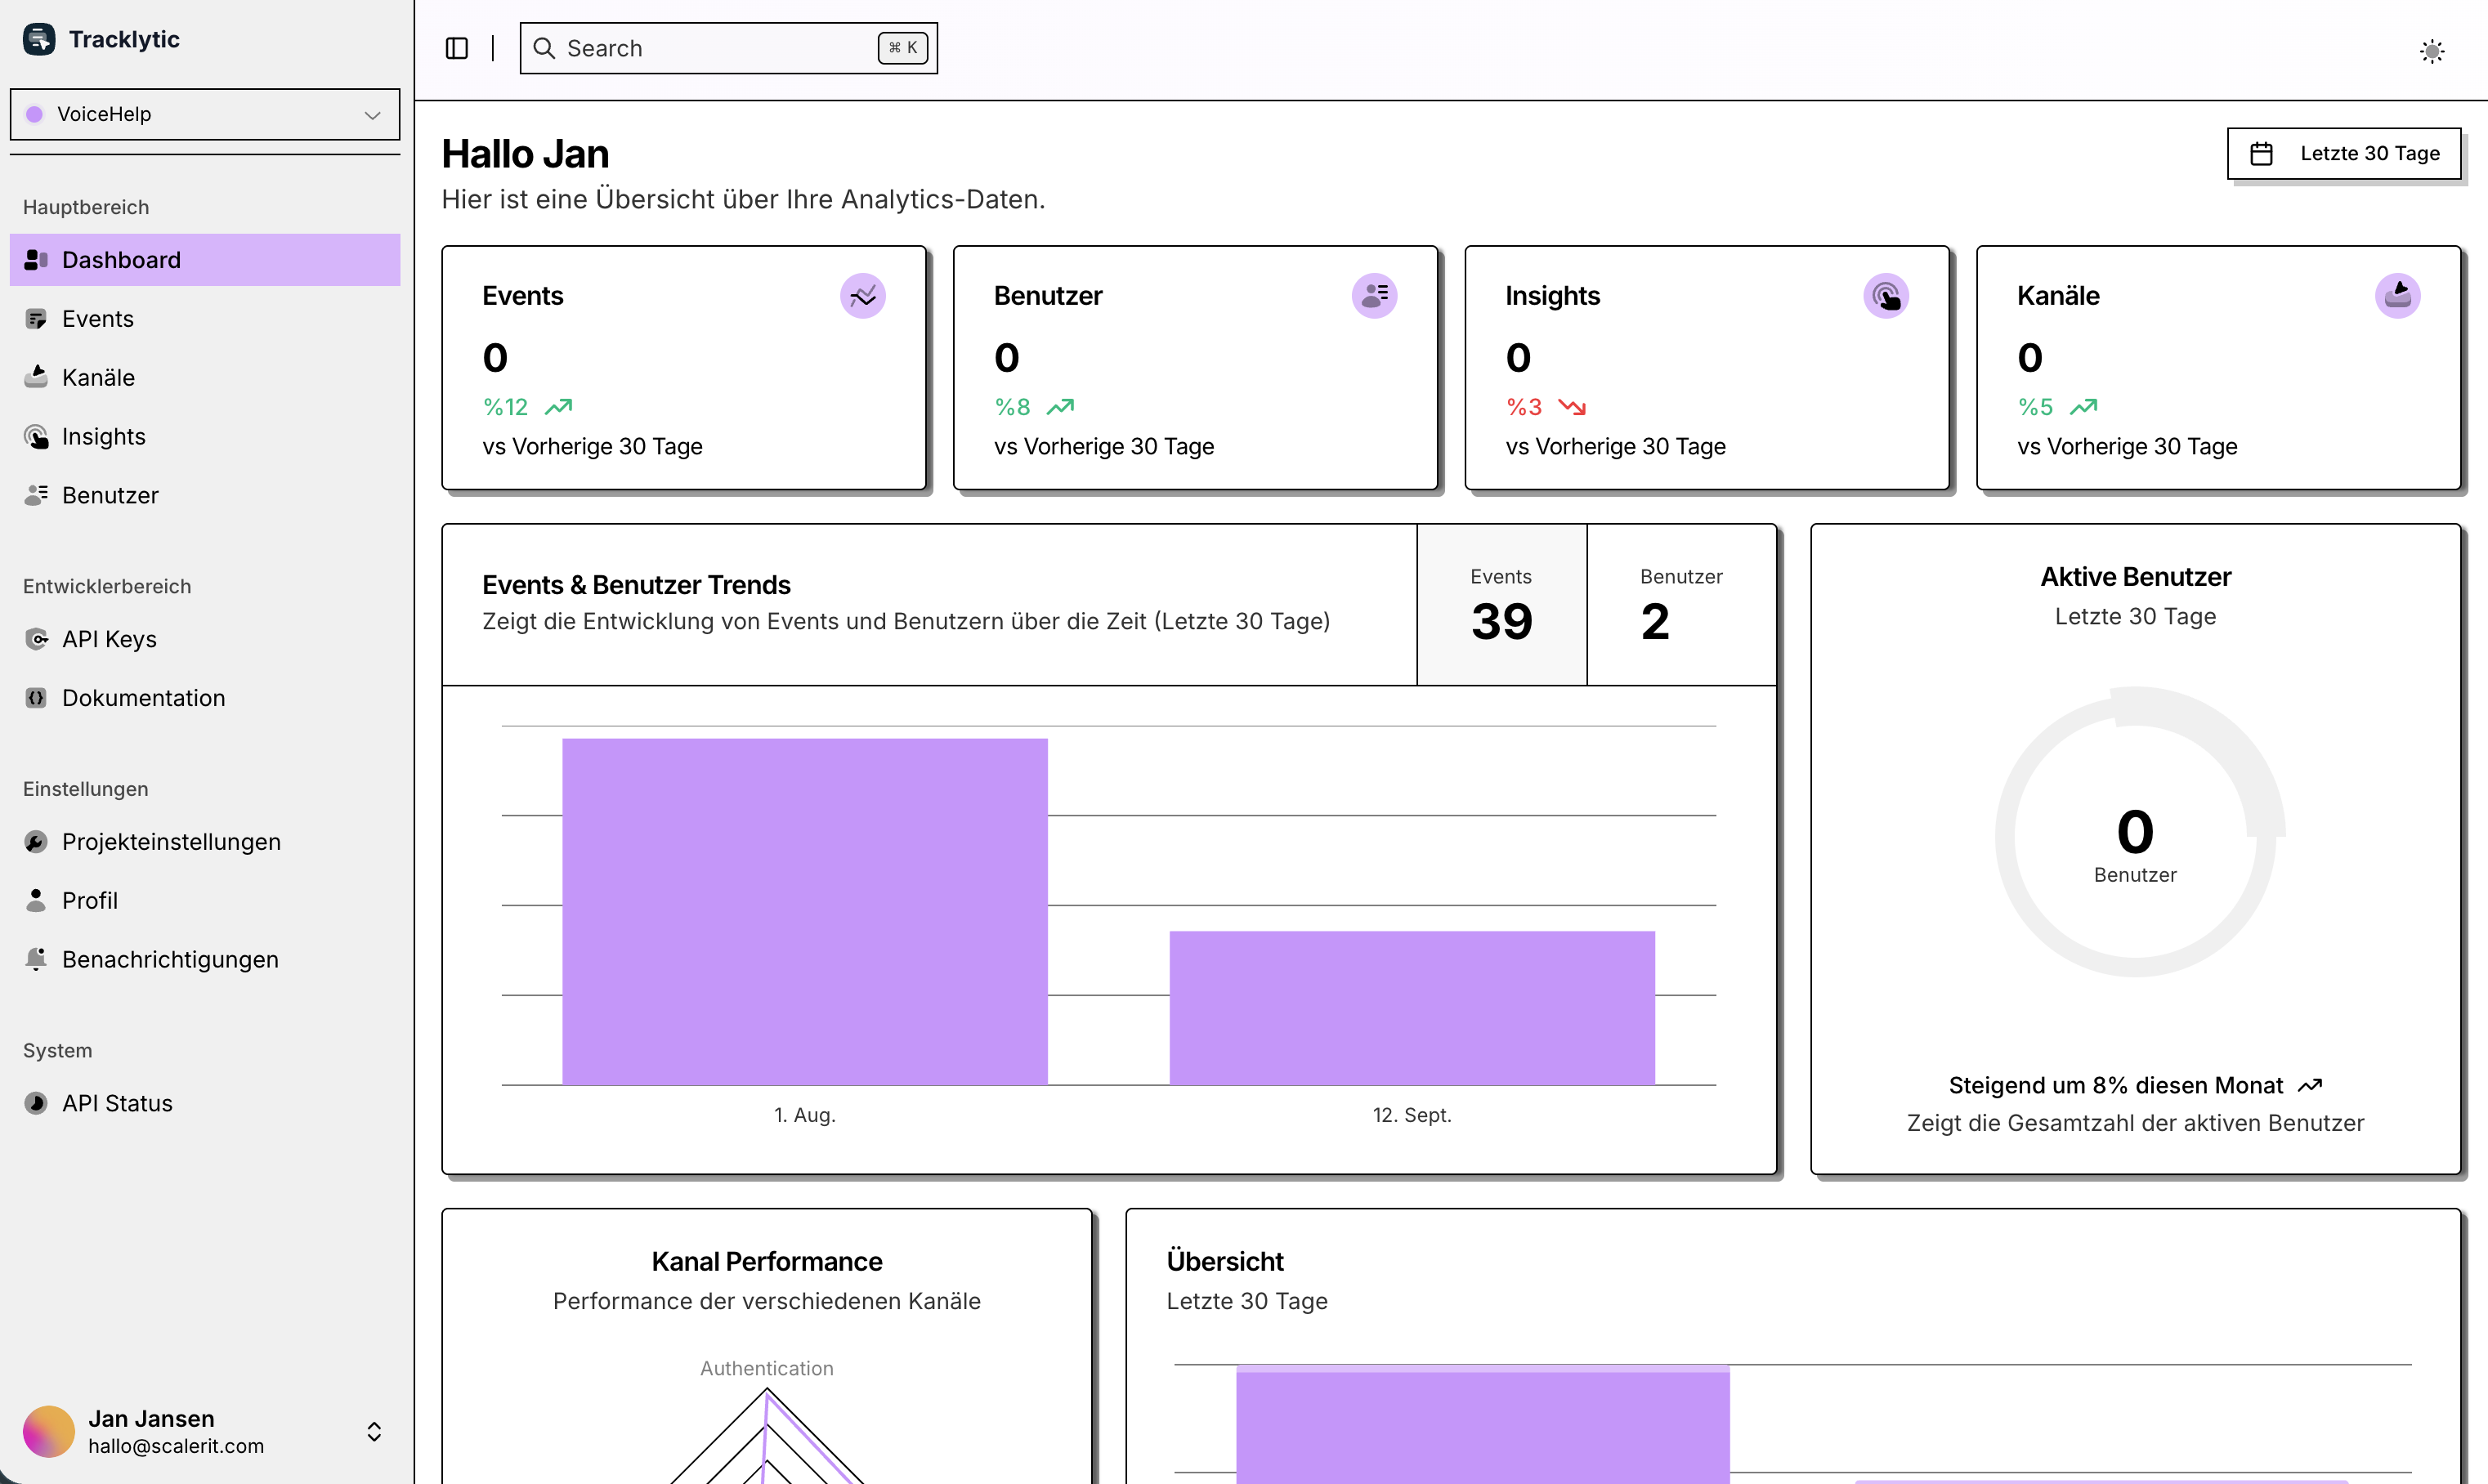The image size is (2488, 1484).
Task: Open API Keys from the sidebar
Action: 109,639
